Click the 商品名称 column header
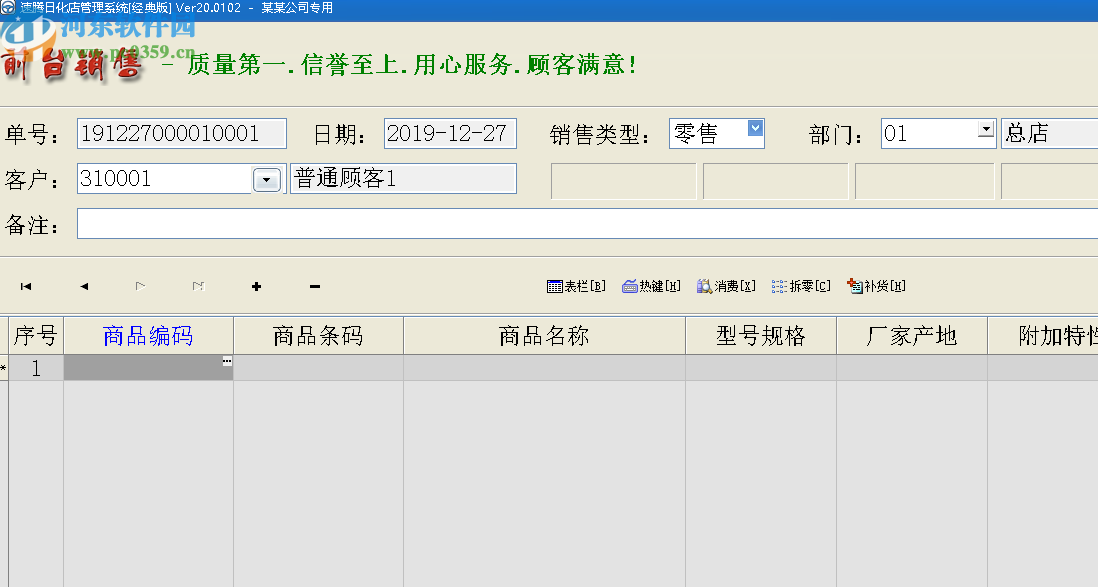Viewport: 1098px width, 587px height. (544, 335)
